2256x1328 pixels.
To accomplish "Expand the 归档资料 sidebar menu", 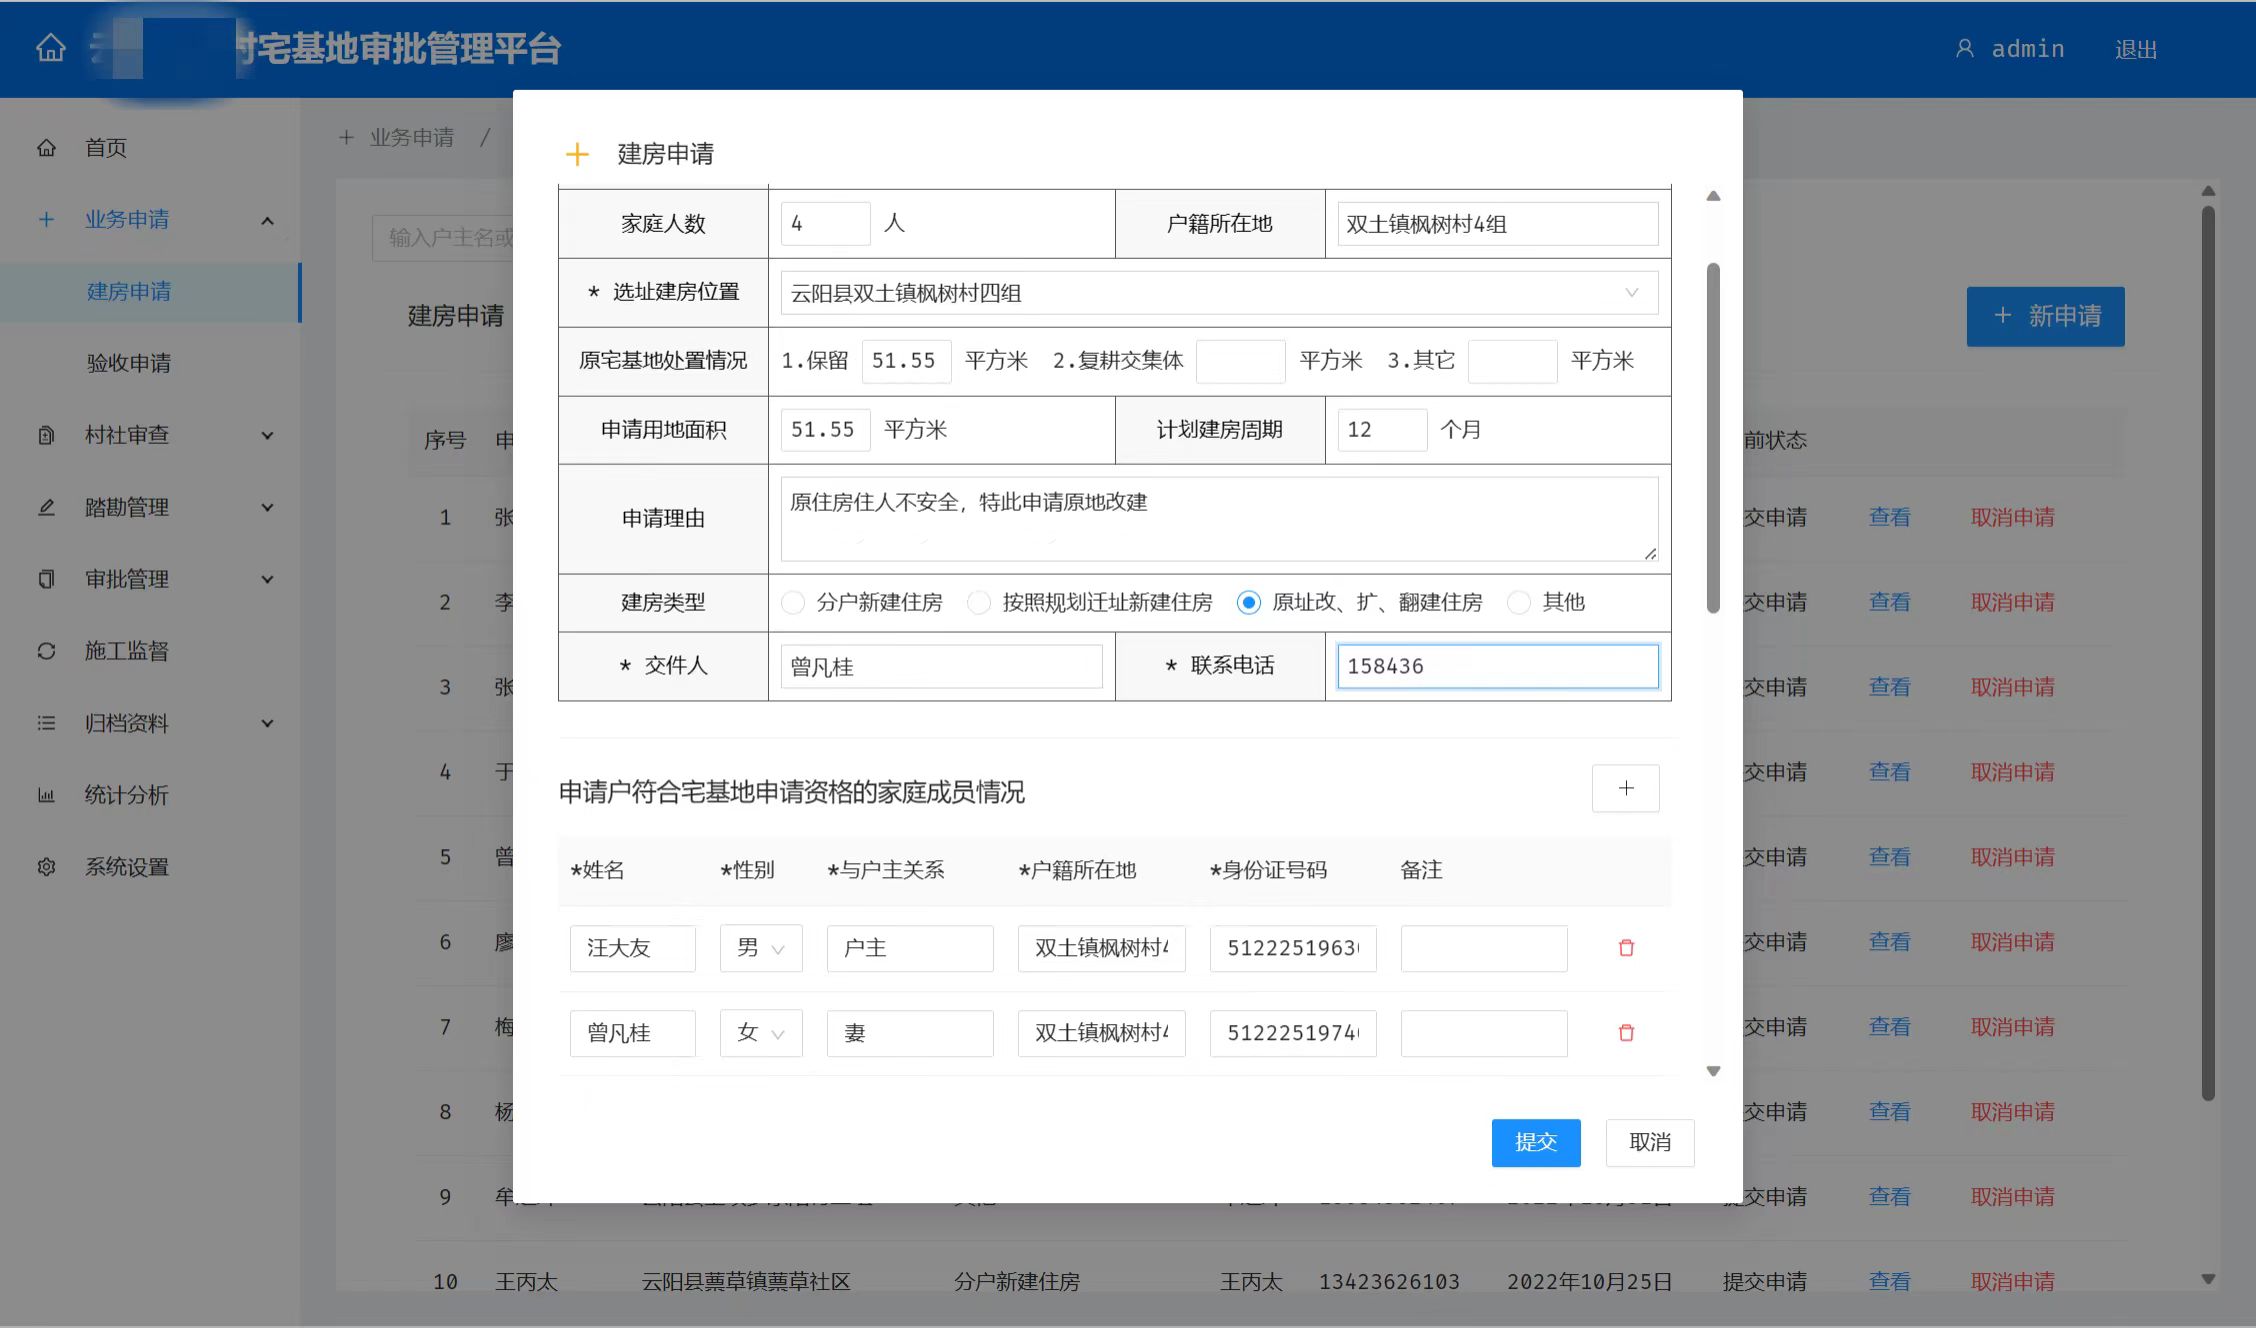I will 267,723.
